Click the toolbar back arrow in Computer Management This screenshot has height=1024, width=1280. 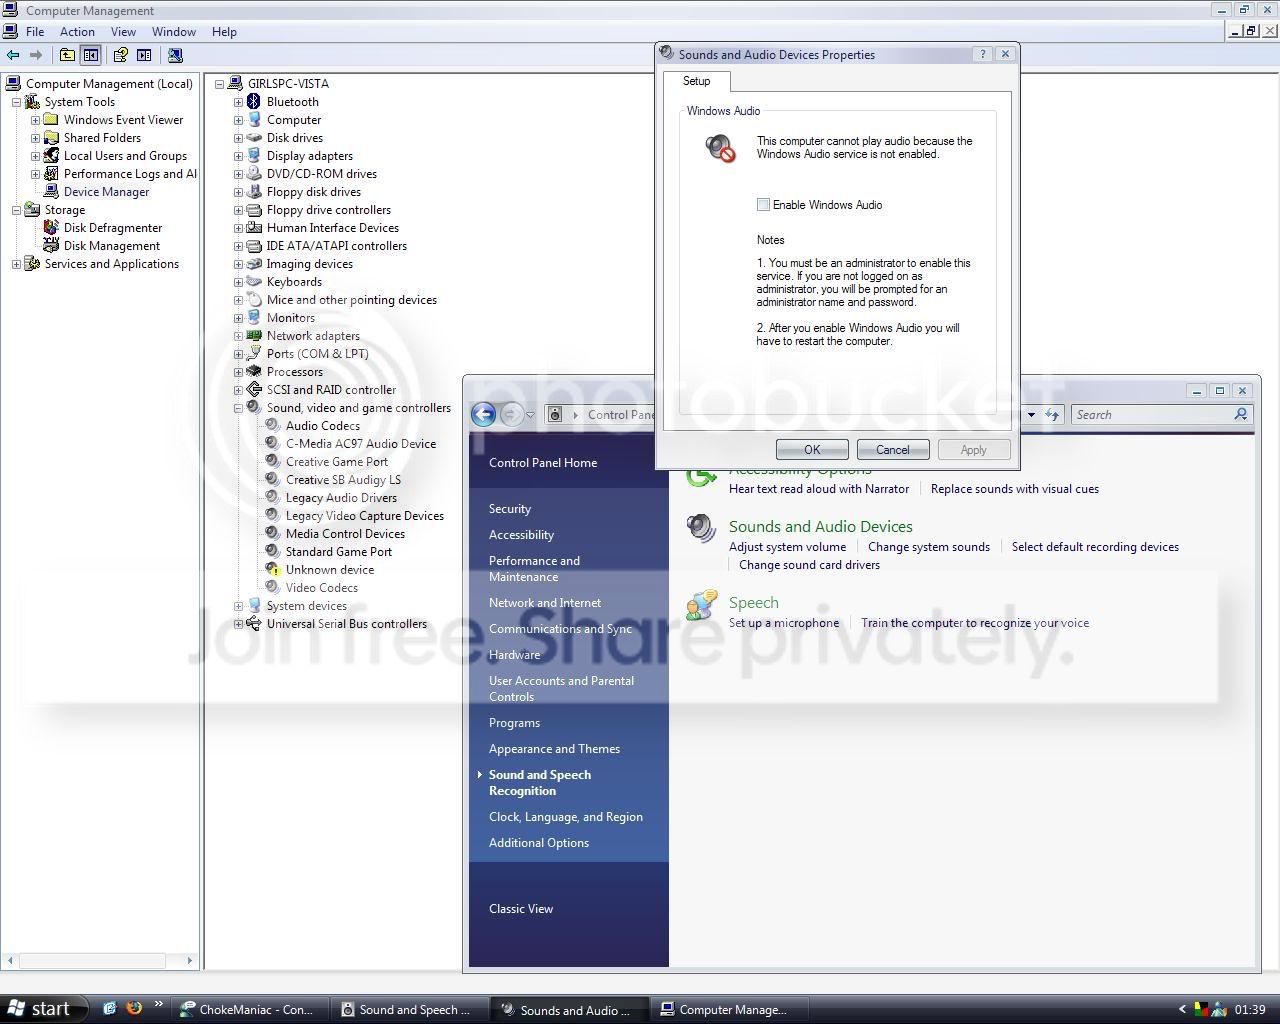click(x=13, y=56)
